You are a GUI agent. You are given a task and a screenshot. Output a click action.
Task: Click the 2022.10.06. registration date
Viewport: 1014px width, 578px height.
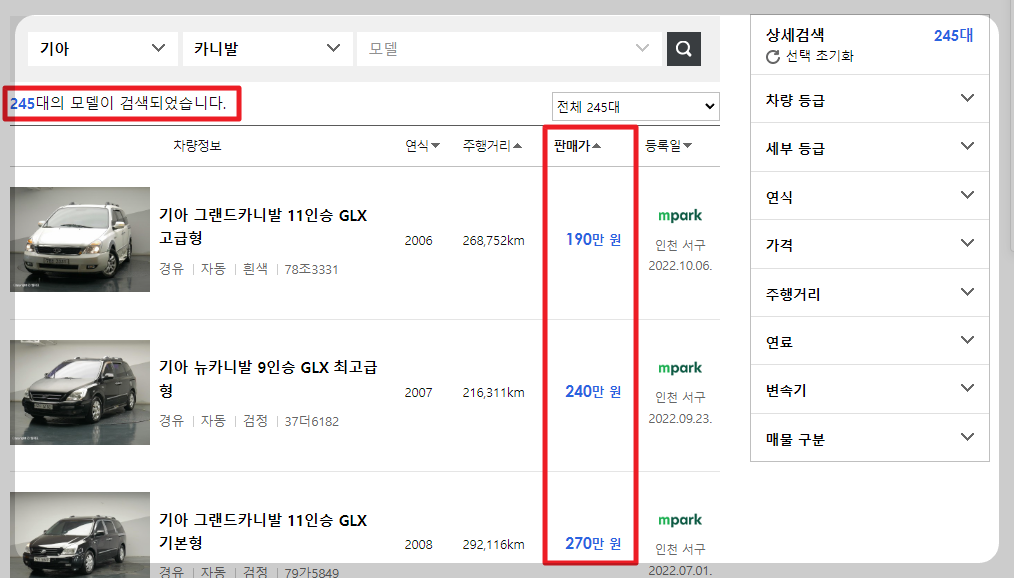(x=680, y=266)
